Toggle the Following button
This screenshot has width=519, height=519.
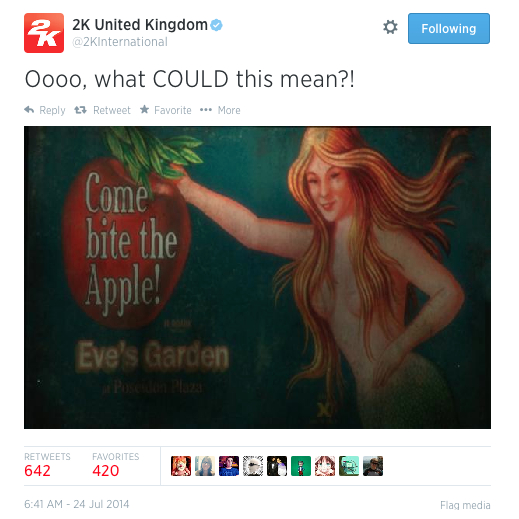tap(449, 29)
